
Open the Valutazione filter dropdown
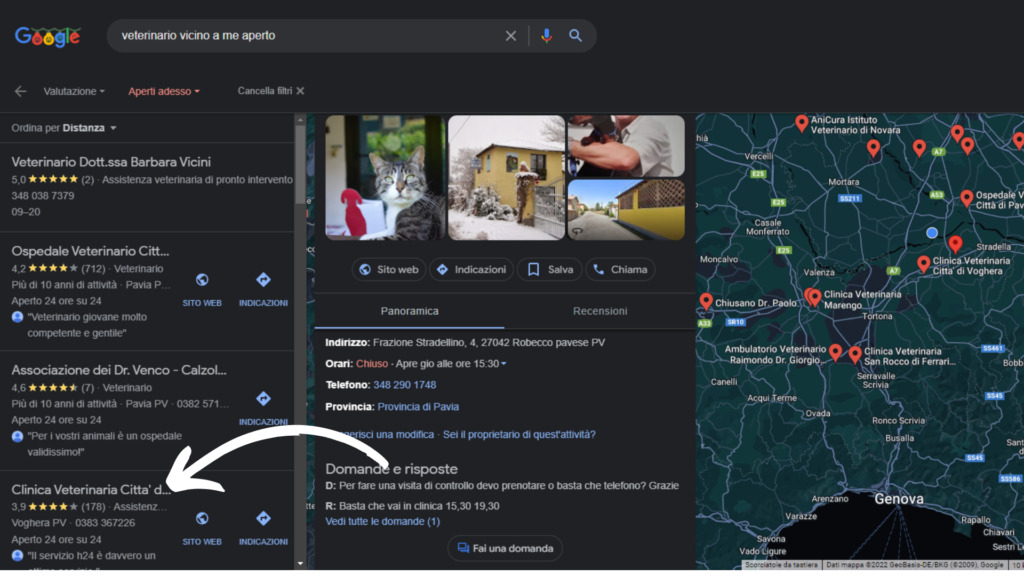74,91
